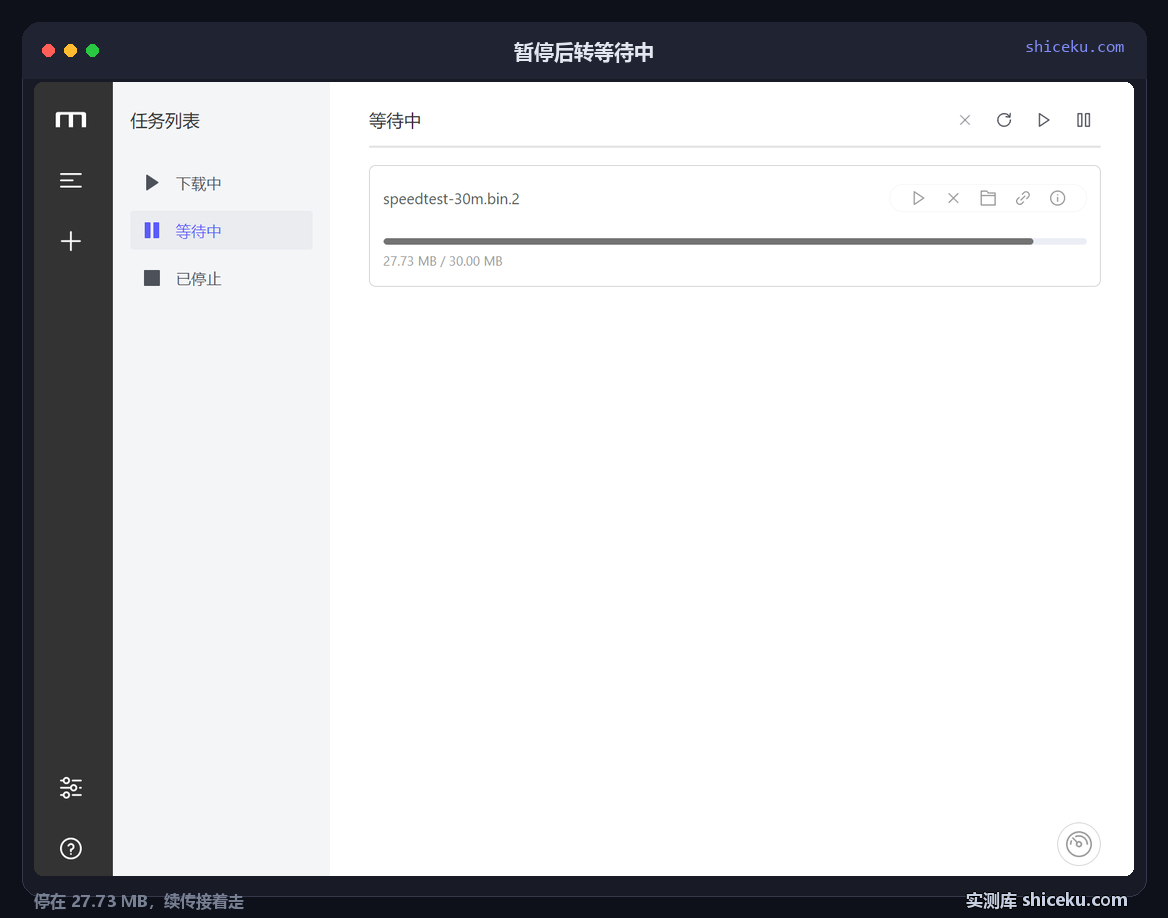
Task: Click the 等待中 page title
Action: 395,121
